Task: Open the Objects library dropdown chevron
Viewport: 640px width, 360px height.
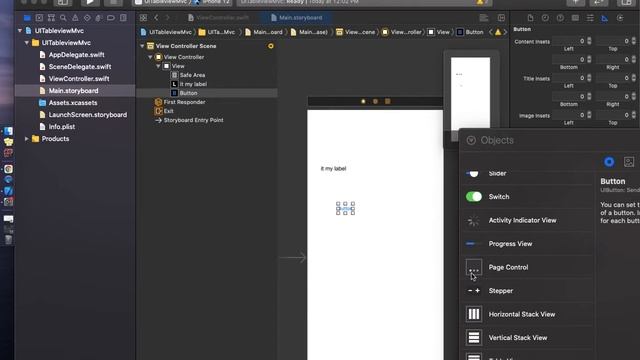Action: coord(471,140)
